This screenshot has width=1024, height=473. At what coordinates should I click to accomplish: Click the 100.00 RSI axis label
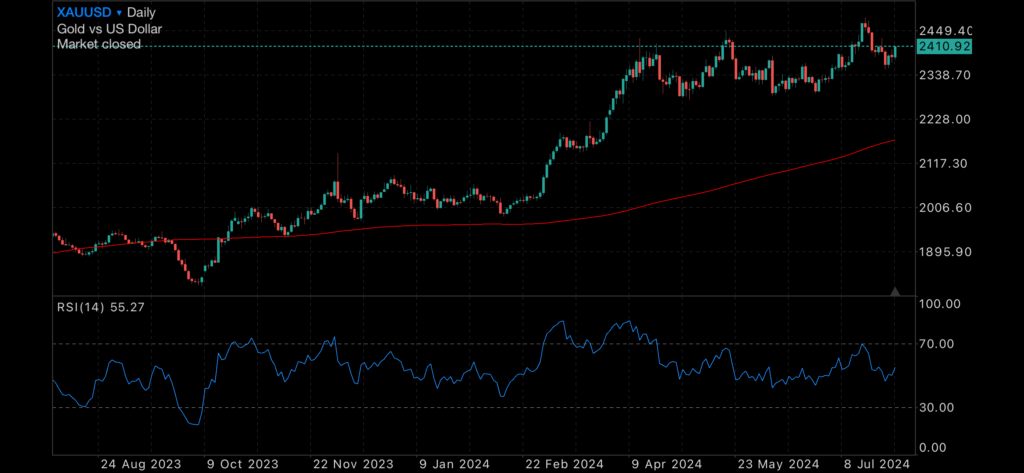point(939,304)
